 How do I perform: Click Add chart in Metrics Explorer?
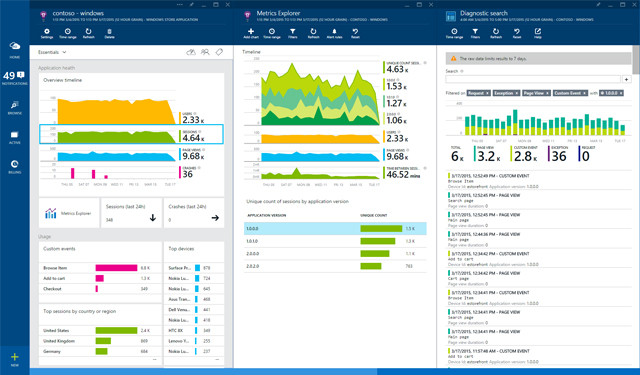[x=251, y=33]
